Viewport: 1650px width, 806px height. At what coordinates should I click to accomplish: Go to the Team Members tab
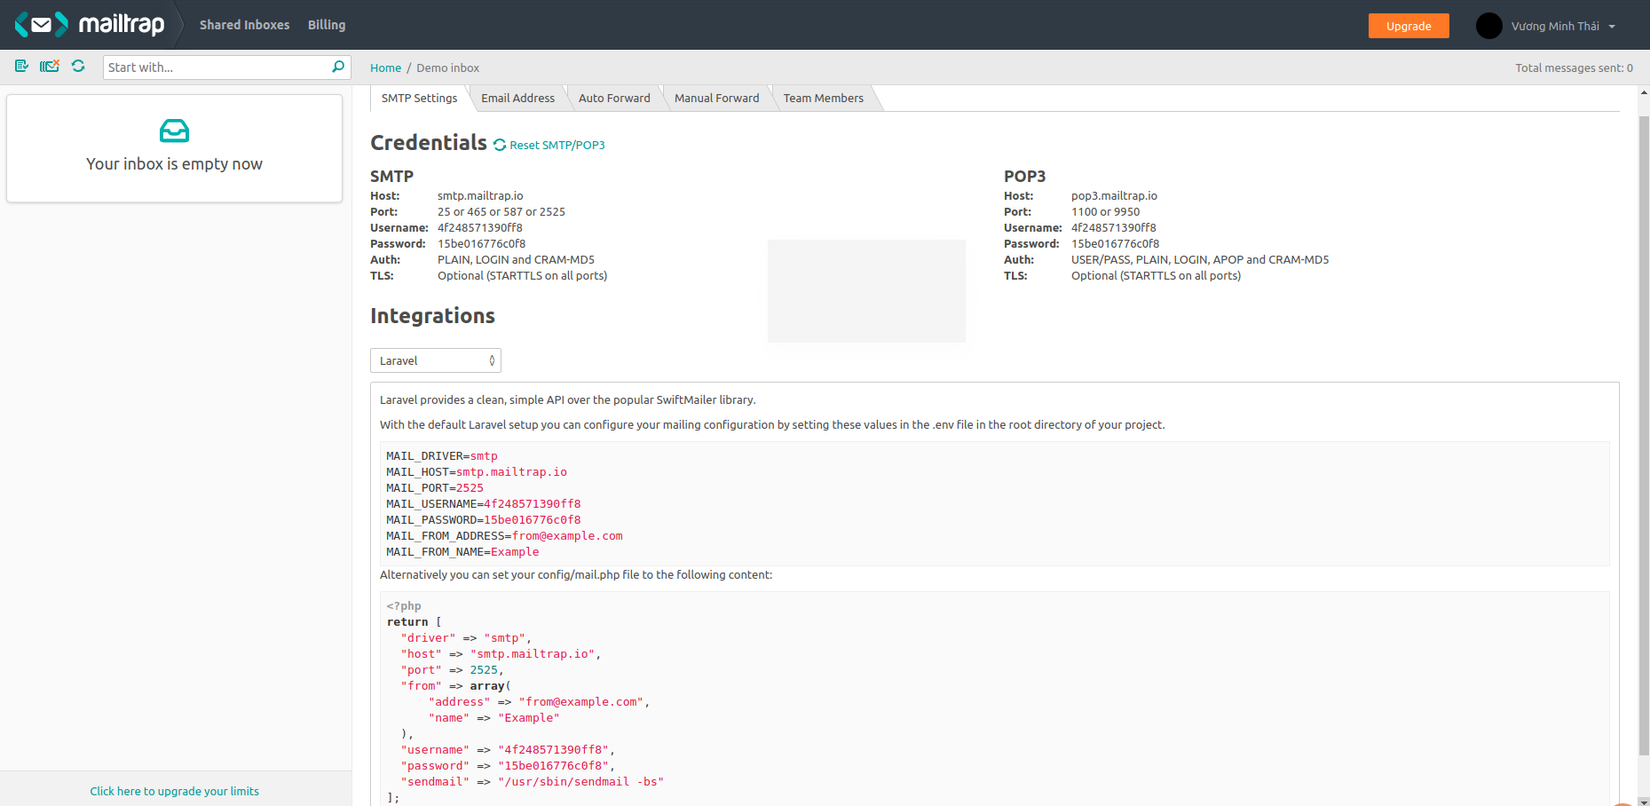(823, 98)
